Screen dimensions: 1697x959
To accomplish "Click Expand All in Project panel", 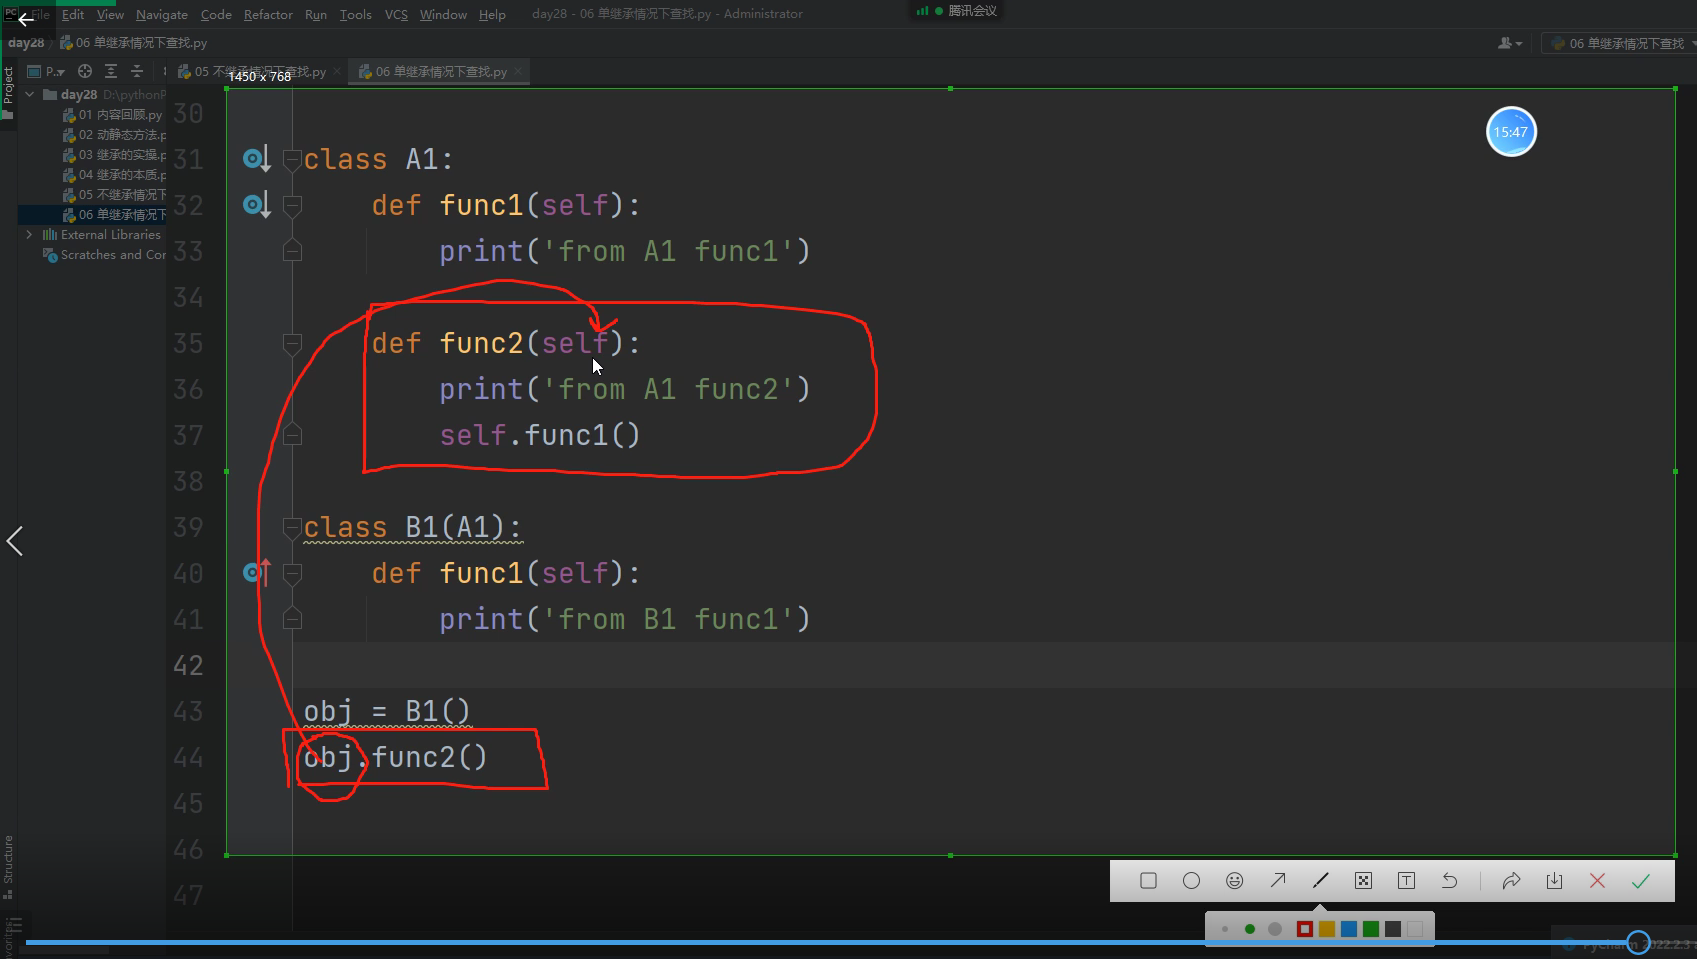I will [x=111, y=71].
